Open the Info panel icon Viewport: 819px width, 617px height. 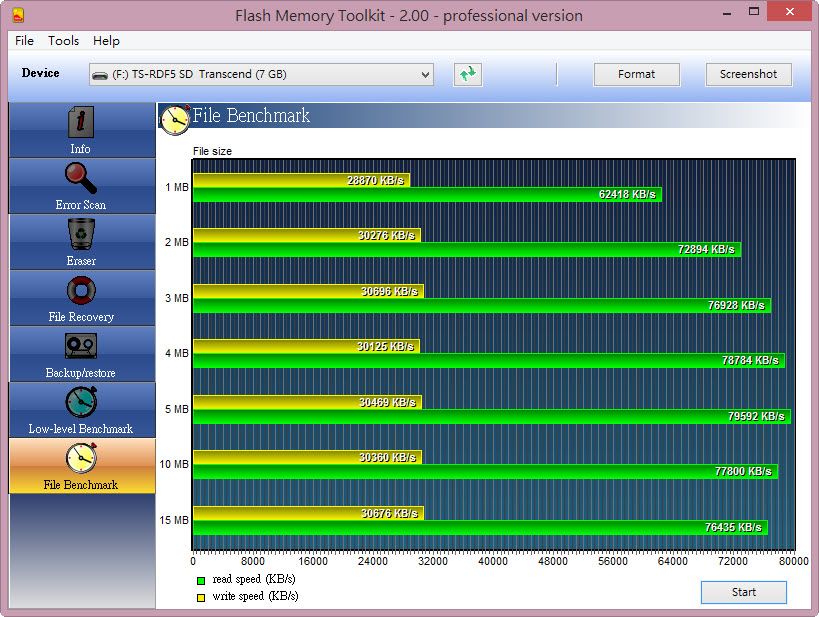(x=80, y=123)
